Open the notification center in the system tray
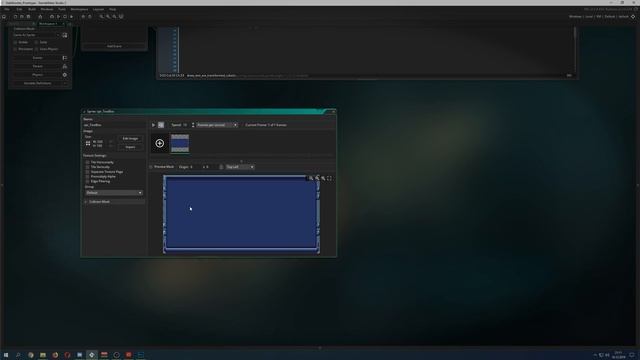The image size is (640, 360). 632,355
